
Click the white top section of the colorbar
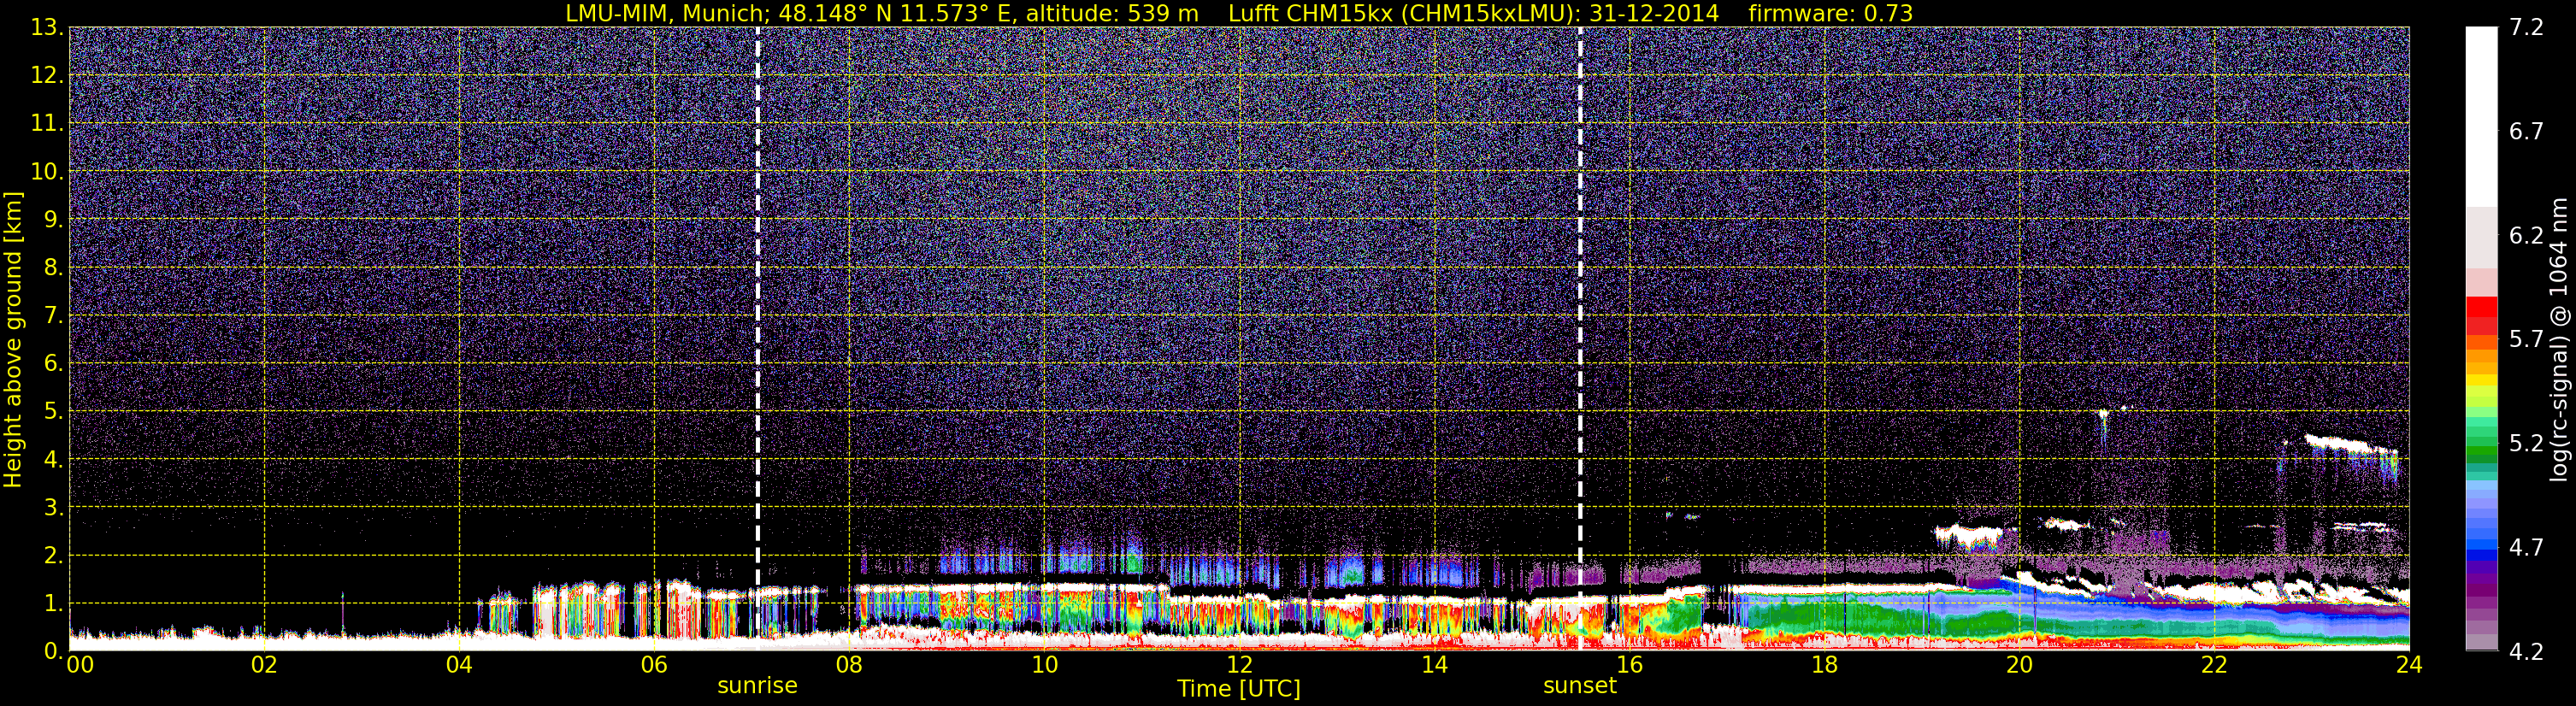(2481, 117)
